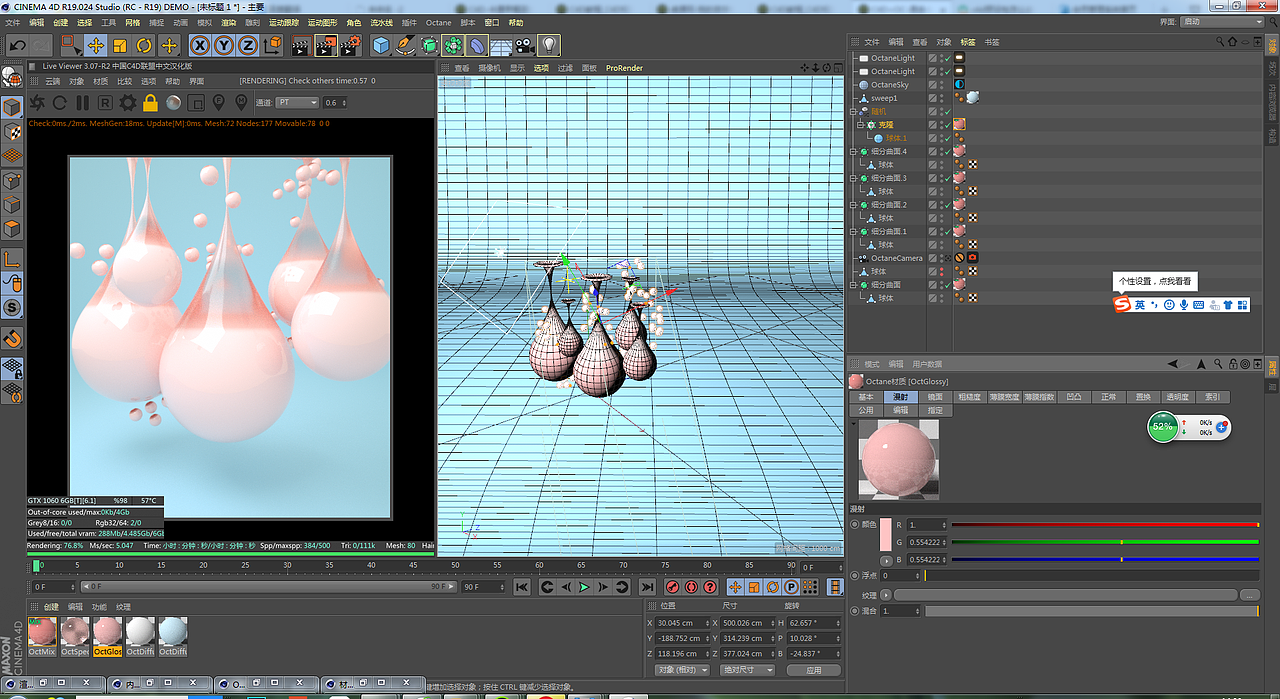This screenshot has height=699, width=1280.
Task: Adjust the green G channel slider
Action: (x=1105, y=542)
